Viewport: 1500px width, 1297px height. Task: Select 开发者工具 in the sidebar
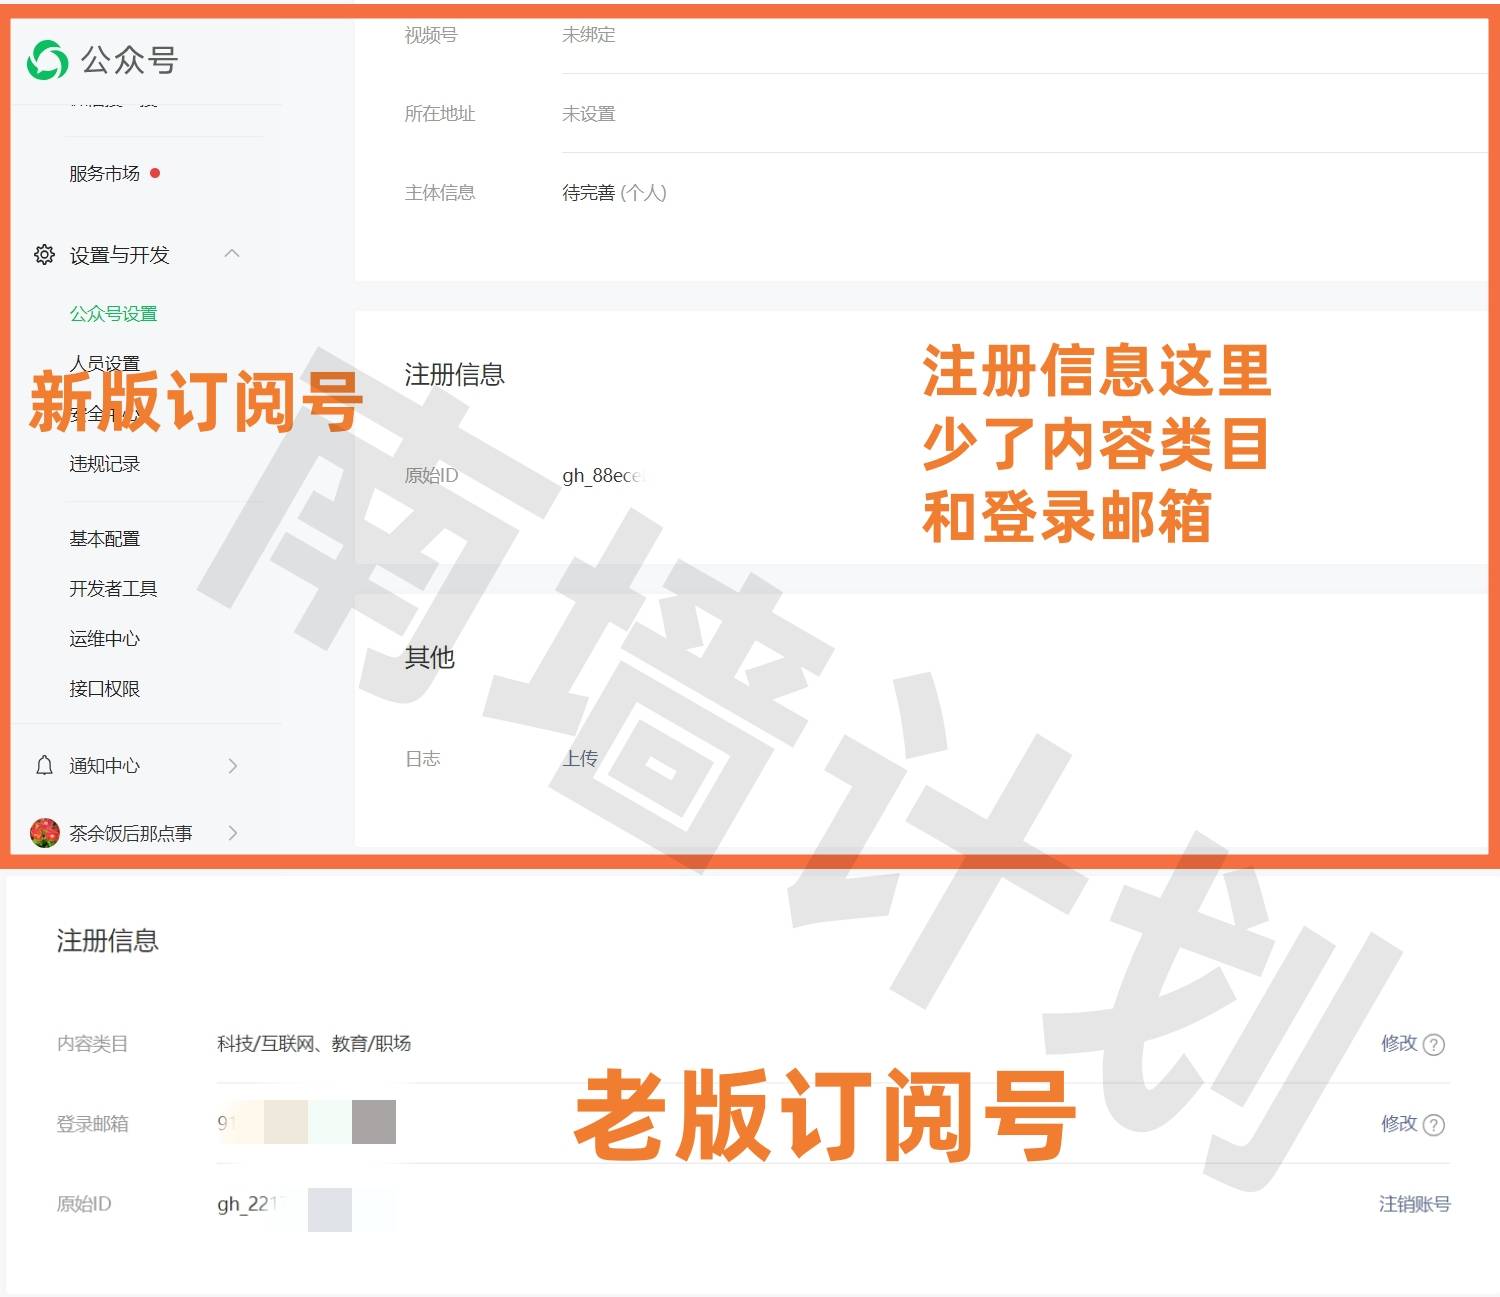point(113,589)
